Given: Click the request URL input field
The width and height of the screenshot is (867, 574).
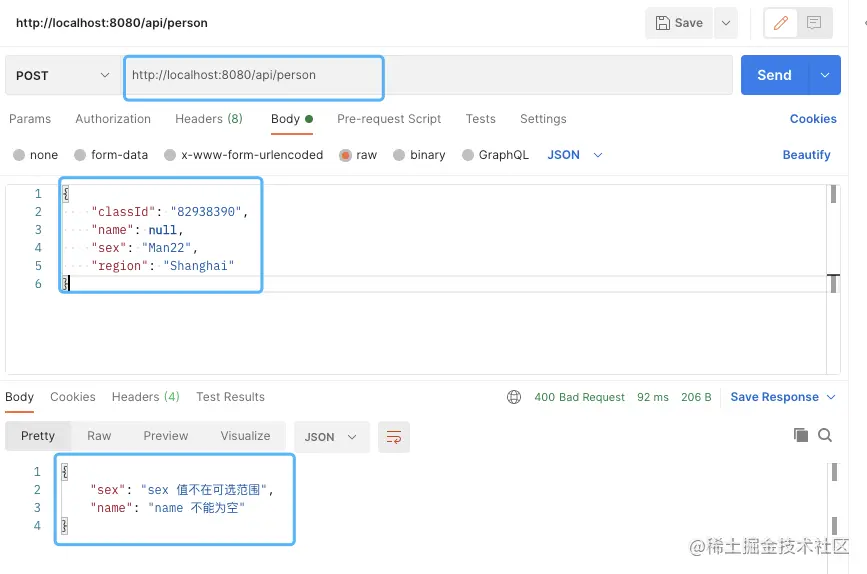Looking at the screenshot, I should pyautogui.click(x=428, y=75).
